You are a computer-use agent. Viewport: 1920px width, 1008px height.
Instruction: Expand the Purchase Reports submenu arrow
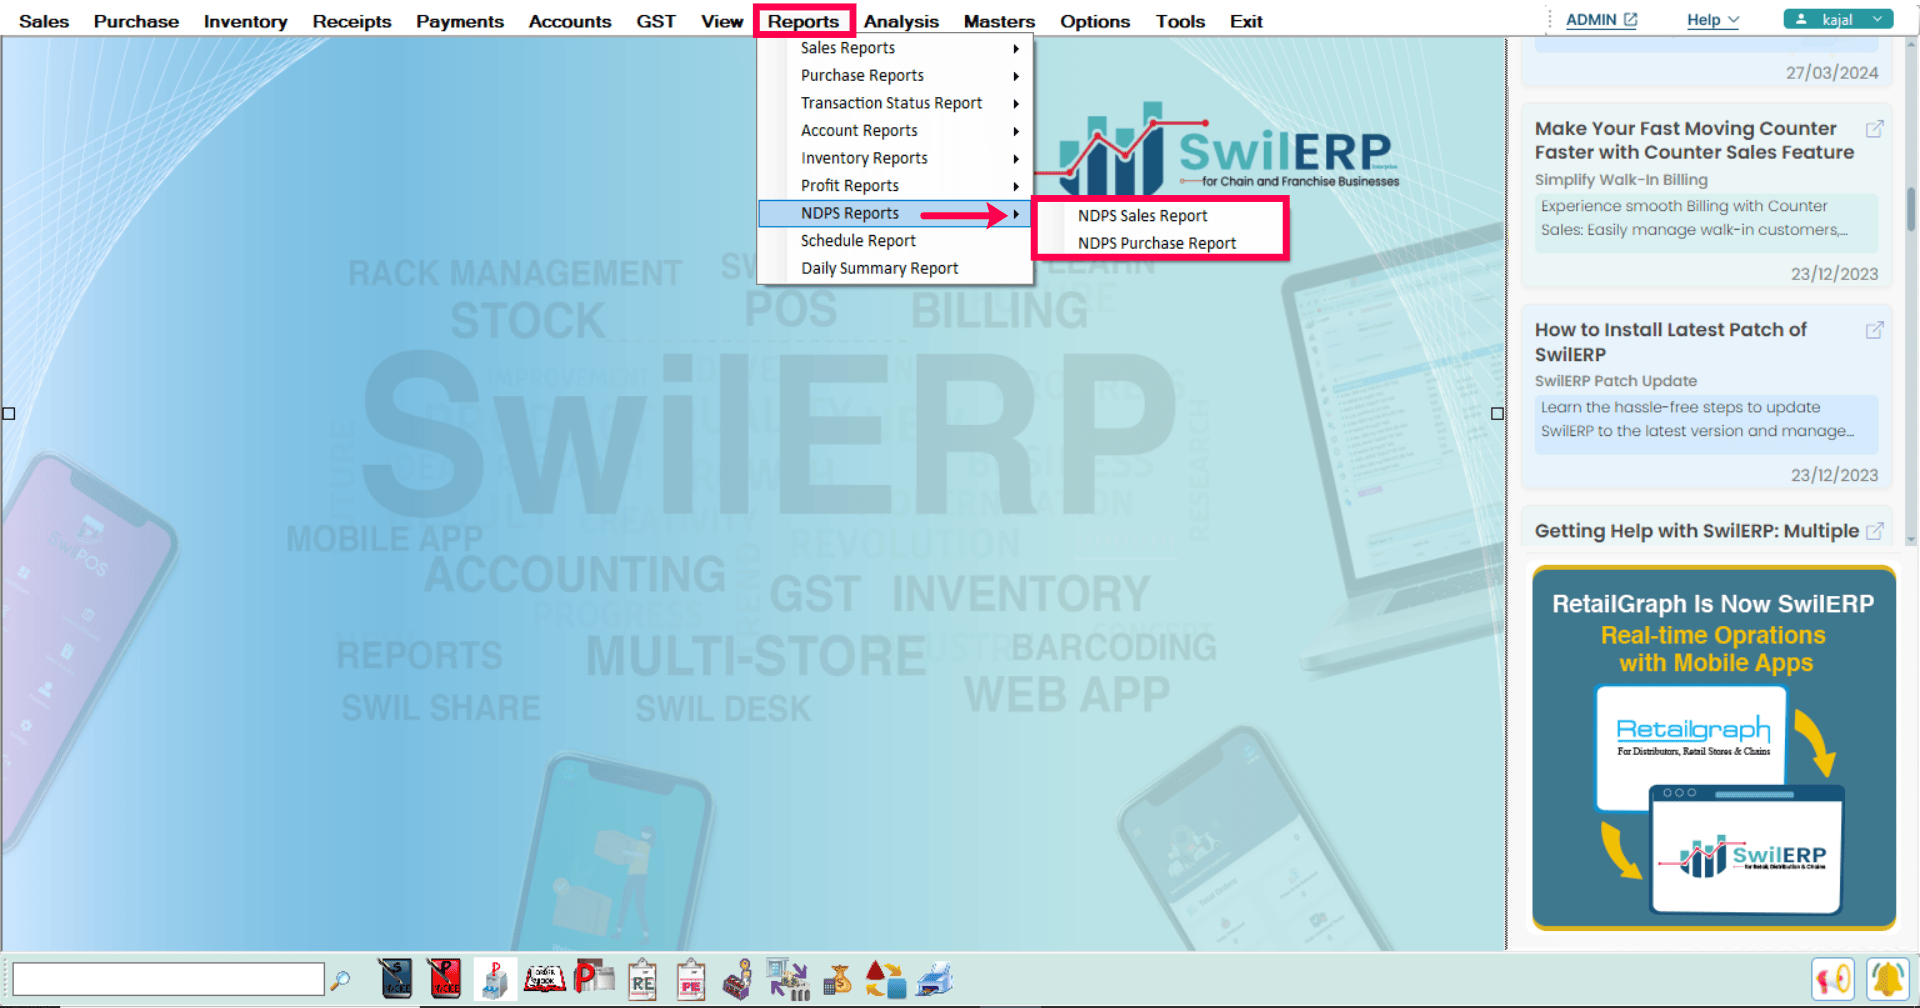pyautogui.click(x=1015, y=76)
